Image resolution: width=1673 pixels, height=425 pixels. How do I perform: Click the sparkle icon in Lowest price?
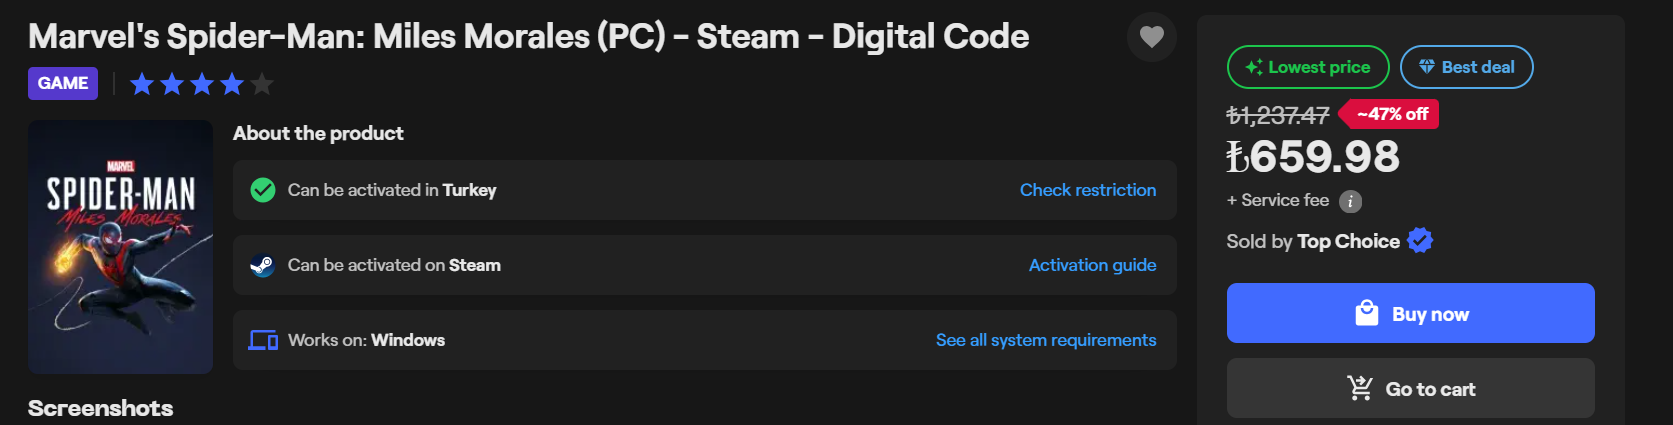point(1253,67)
